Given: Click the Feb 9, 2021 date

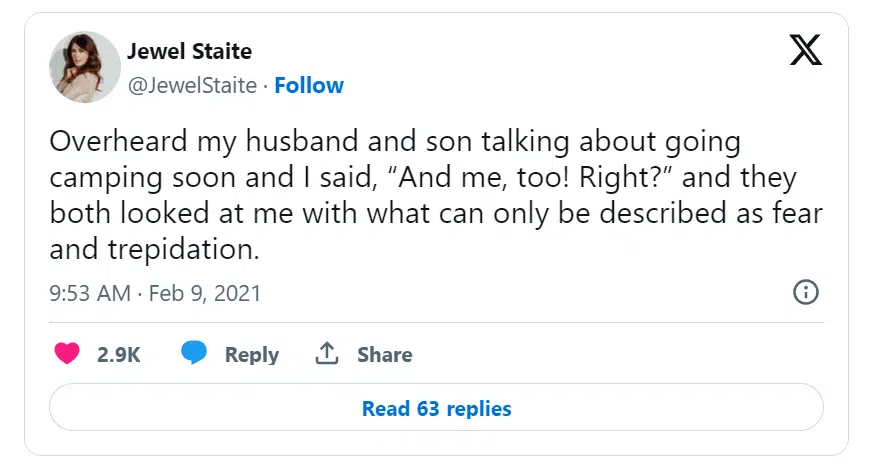Looking at the screenshot, I should coord(205,294).
